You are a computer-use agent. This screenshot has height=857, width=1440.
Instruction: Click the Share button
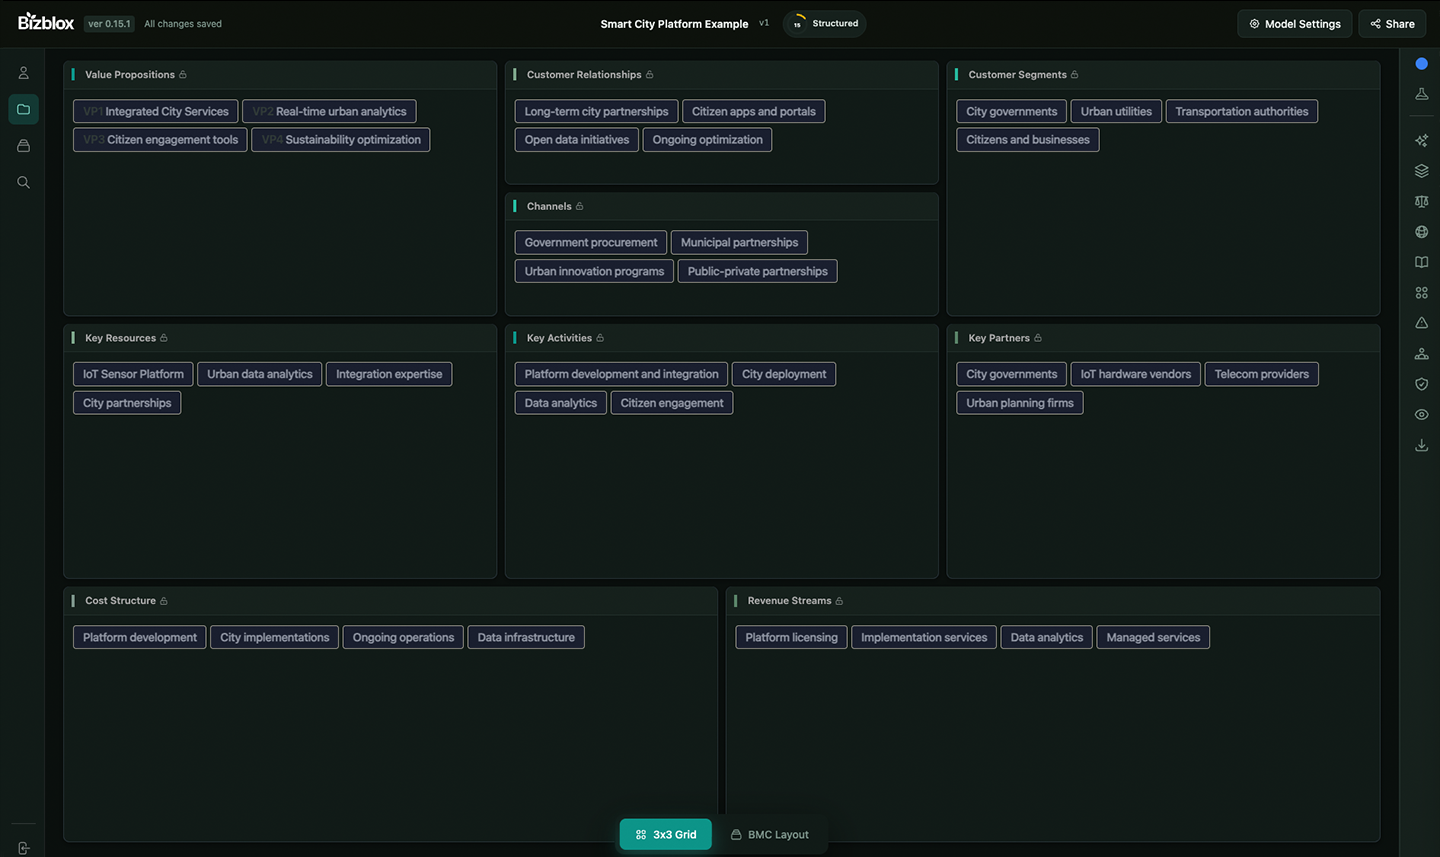coord(1391,23)
